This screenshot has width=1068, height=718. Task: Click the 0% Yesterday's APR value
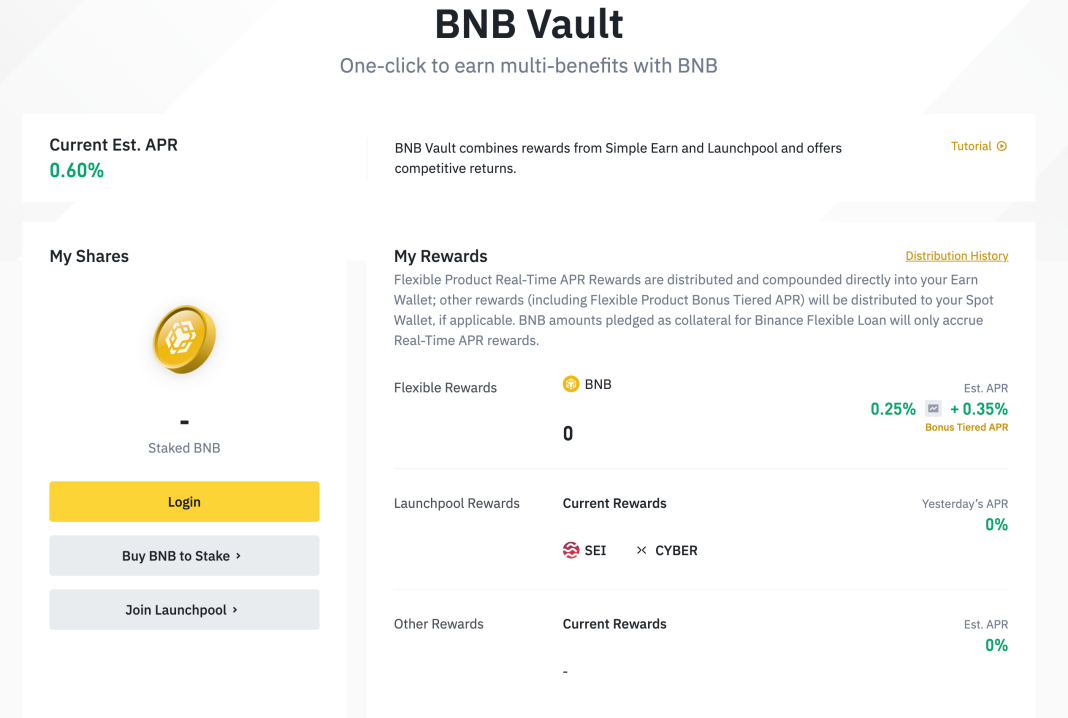996,524
